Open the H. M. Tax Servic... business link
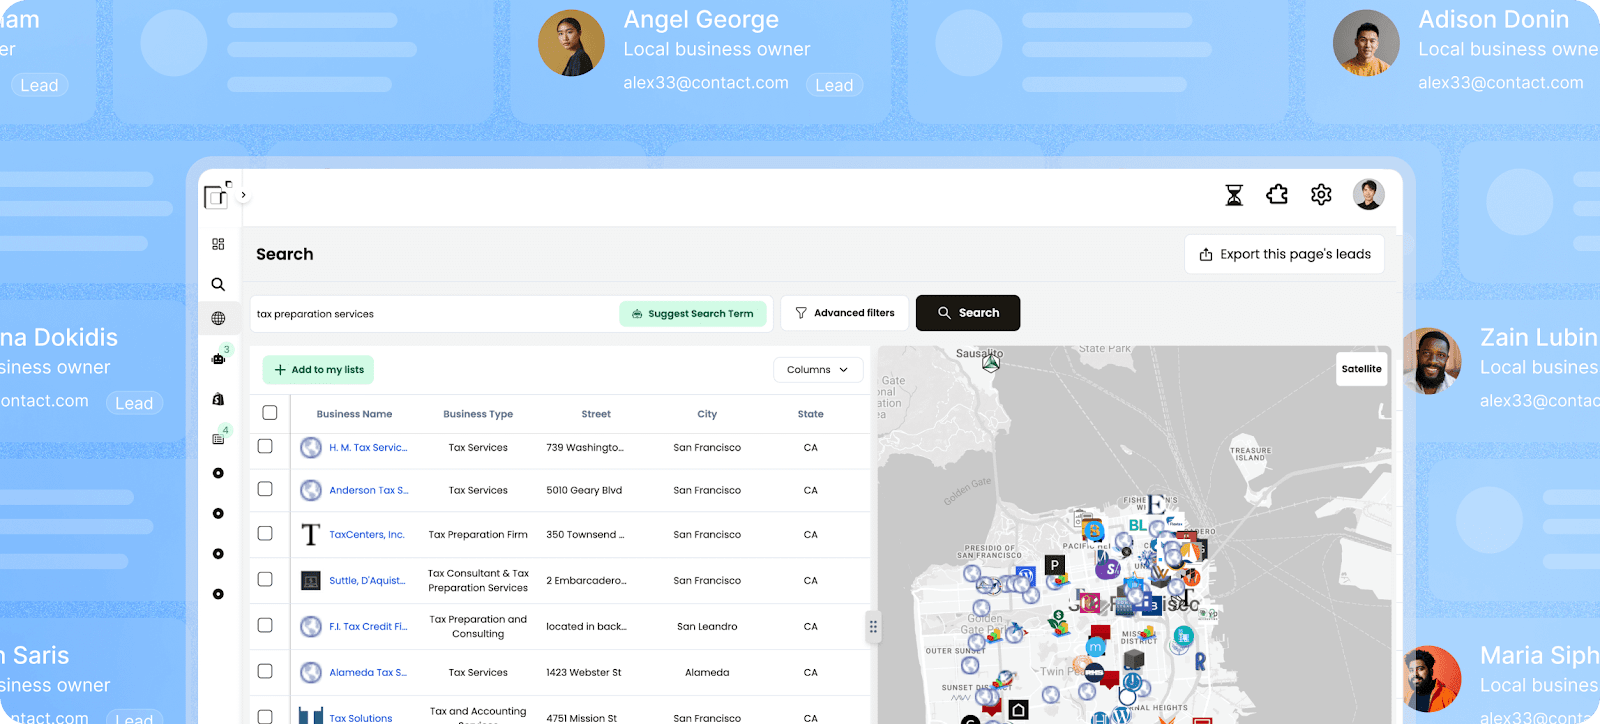 (368, 448)
